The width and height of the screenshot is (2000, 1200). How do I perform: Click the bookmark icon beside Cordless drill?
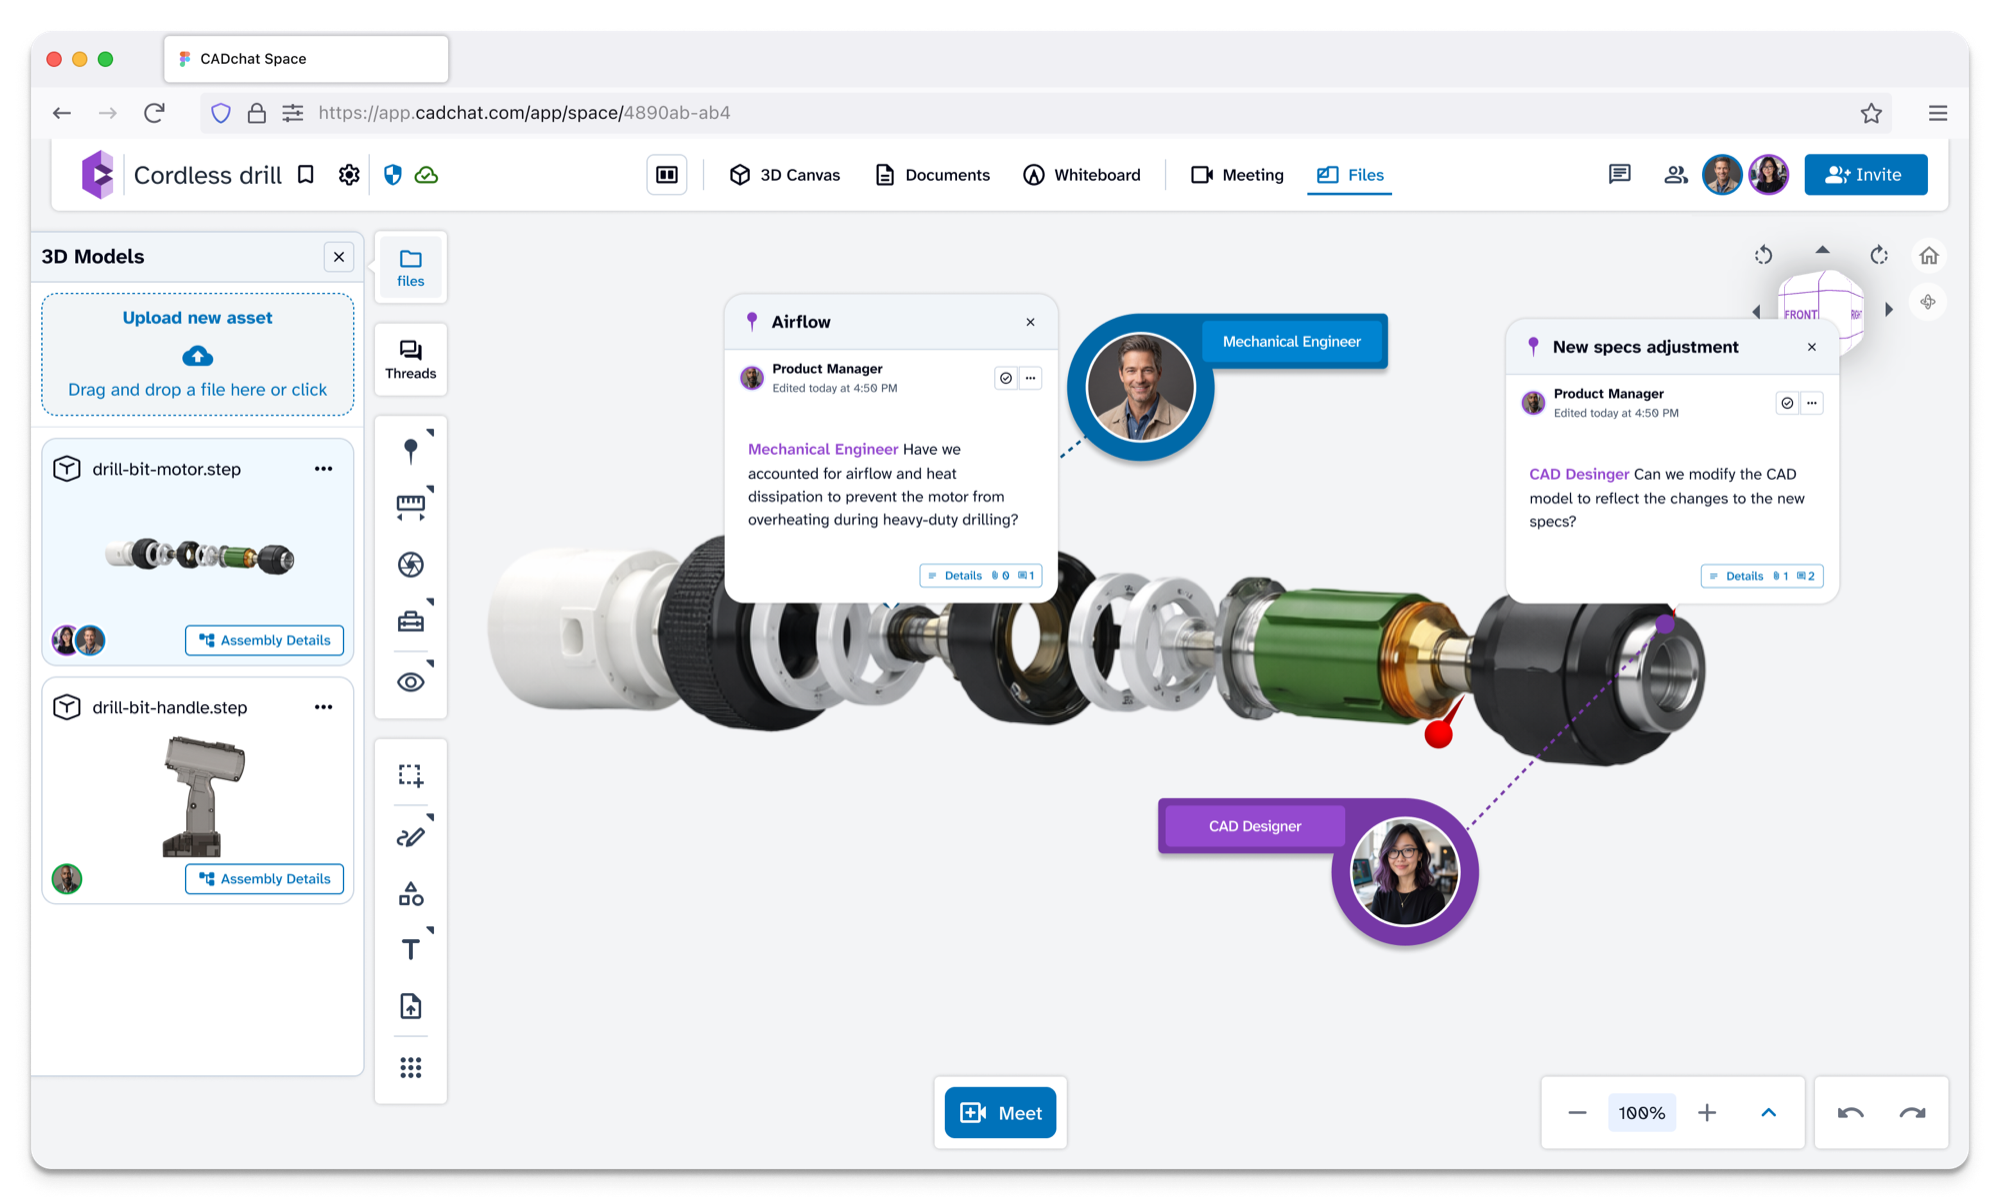[x=306, y=175]
